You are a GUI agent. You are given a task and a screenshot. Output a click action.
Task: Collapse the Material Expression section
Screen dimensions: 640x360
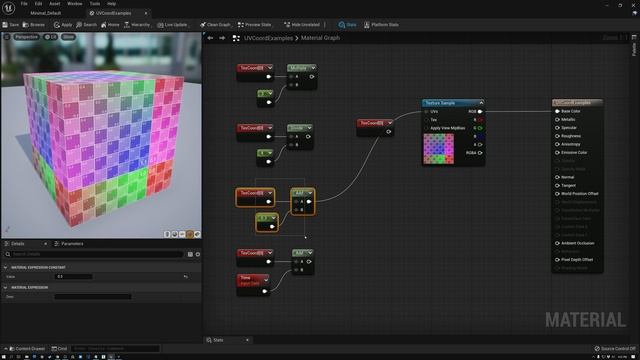(5, 287)
